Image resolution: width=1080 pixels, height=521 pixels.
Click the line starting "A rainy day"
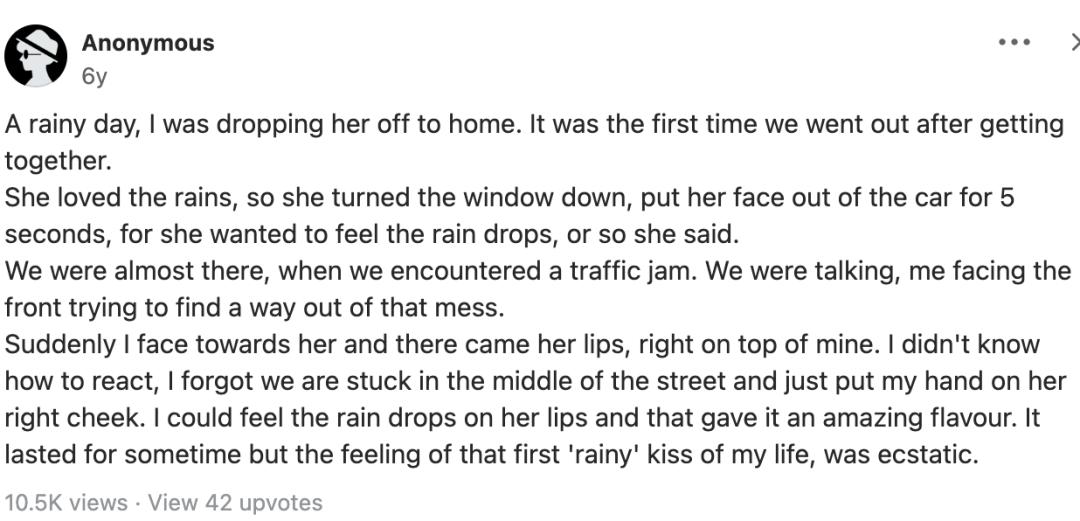[534, 125]
